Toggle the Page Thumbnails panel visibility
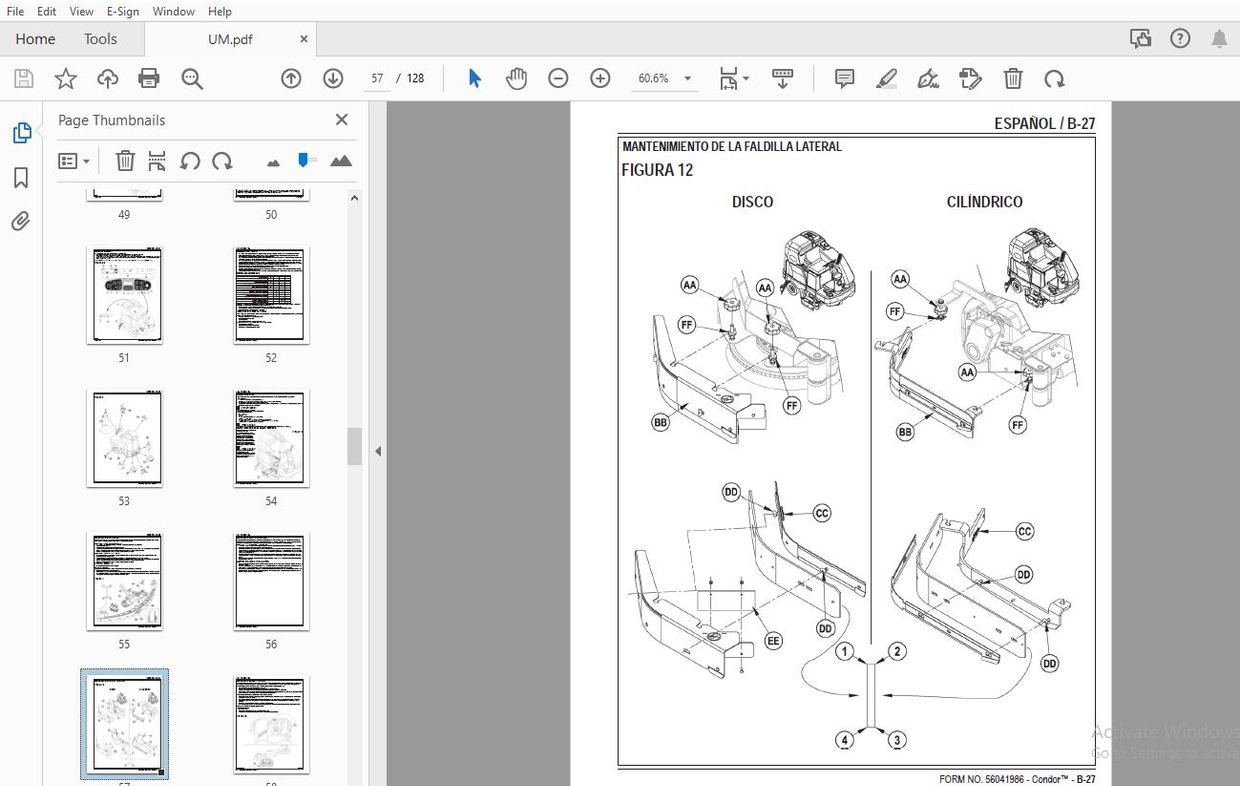 coord(22,131)
